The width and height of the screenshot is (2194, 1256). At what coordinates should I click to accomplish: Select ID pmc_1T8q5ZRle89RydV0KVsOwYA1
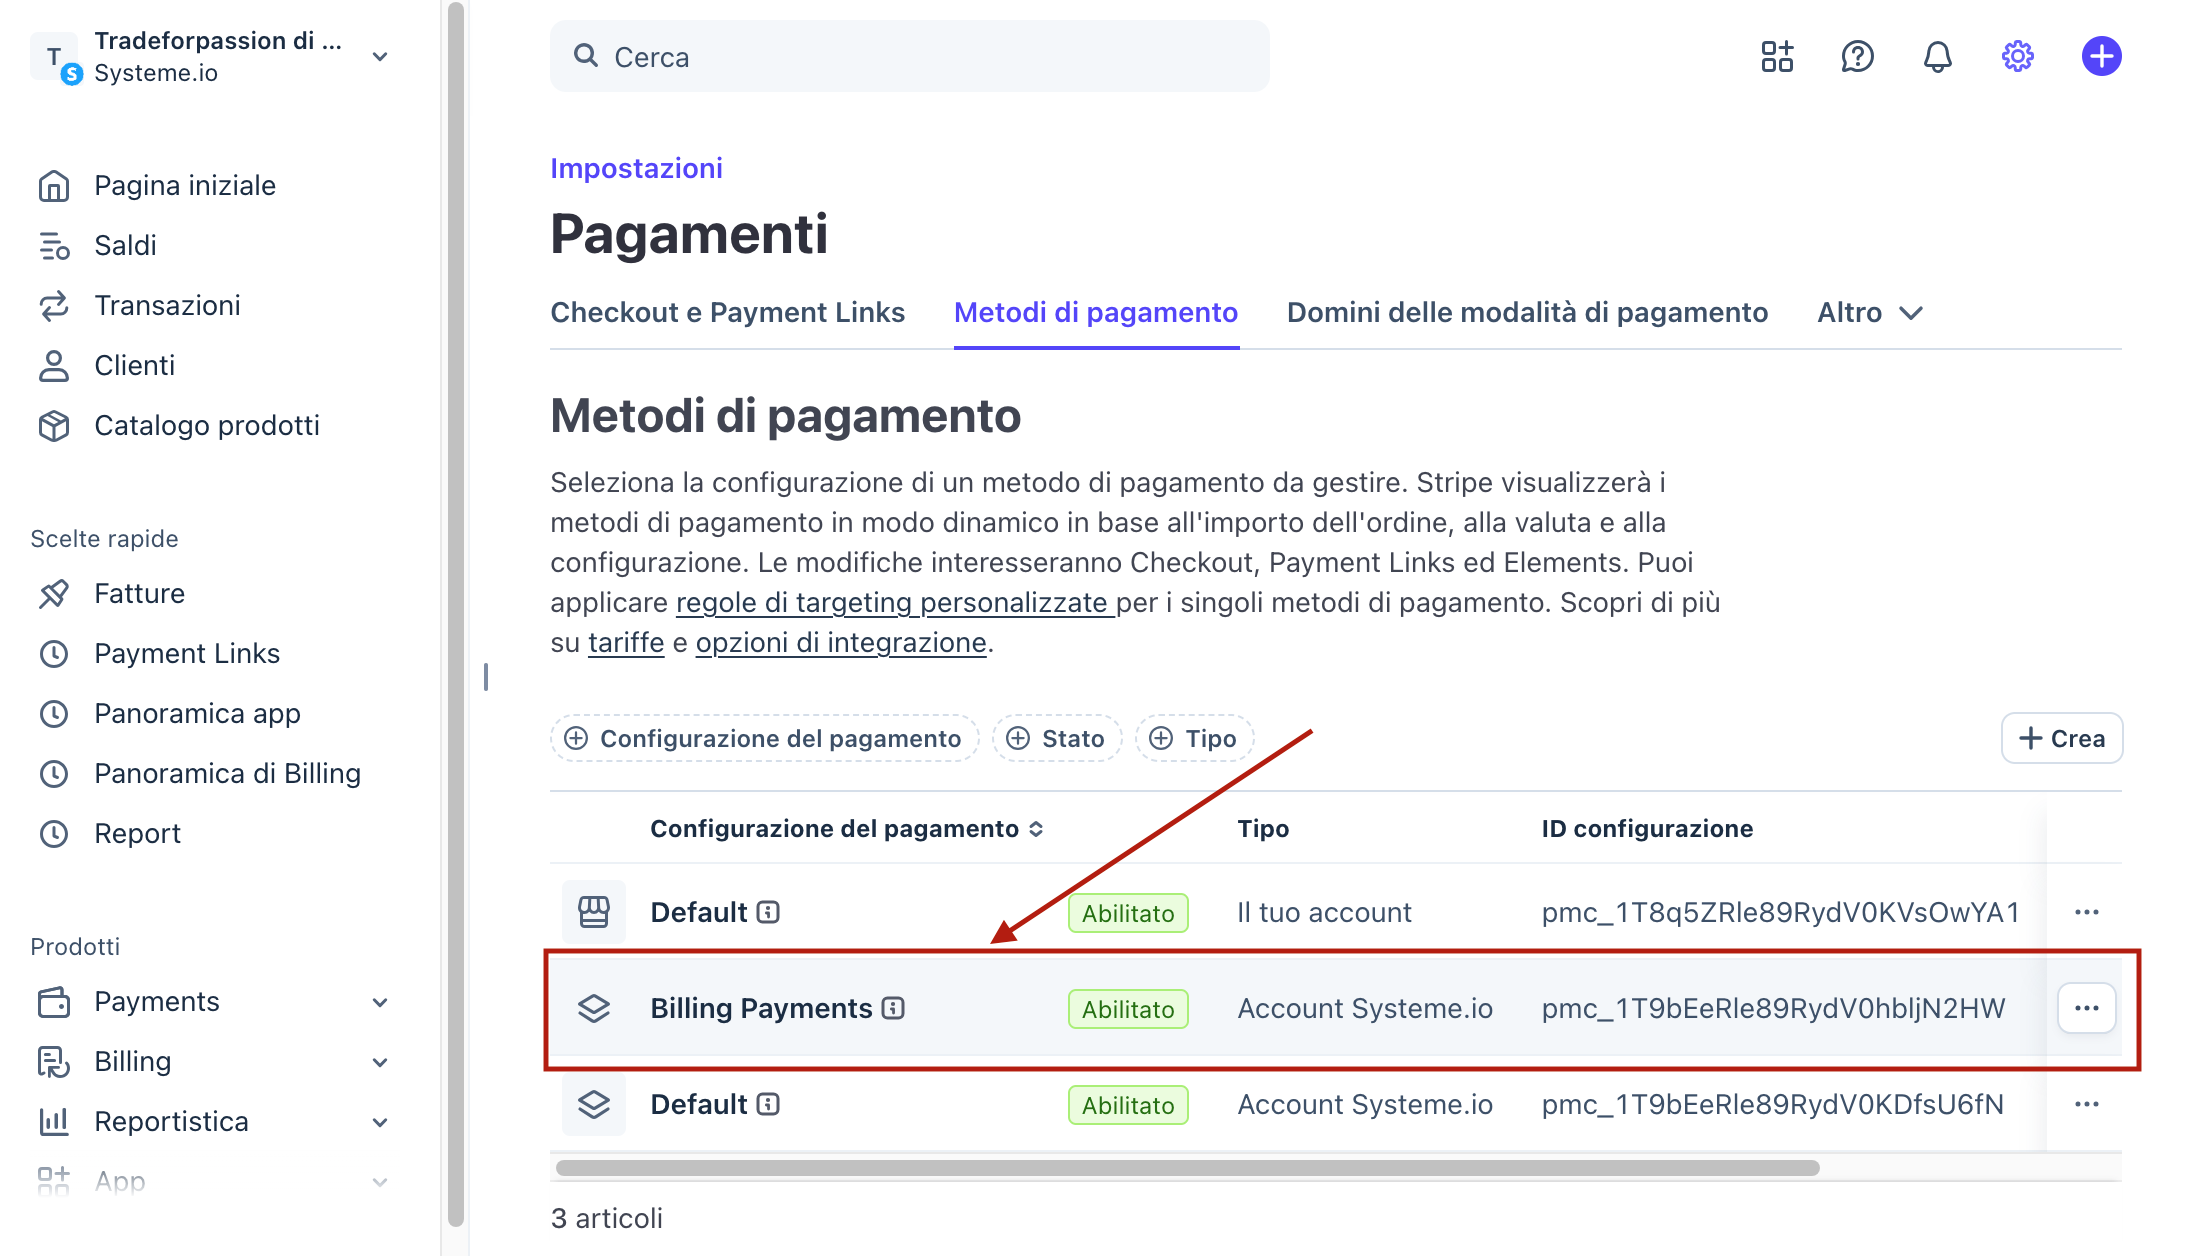1780,913
